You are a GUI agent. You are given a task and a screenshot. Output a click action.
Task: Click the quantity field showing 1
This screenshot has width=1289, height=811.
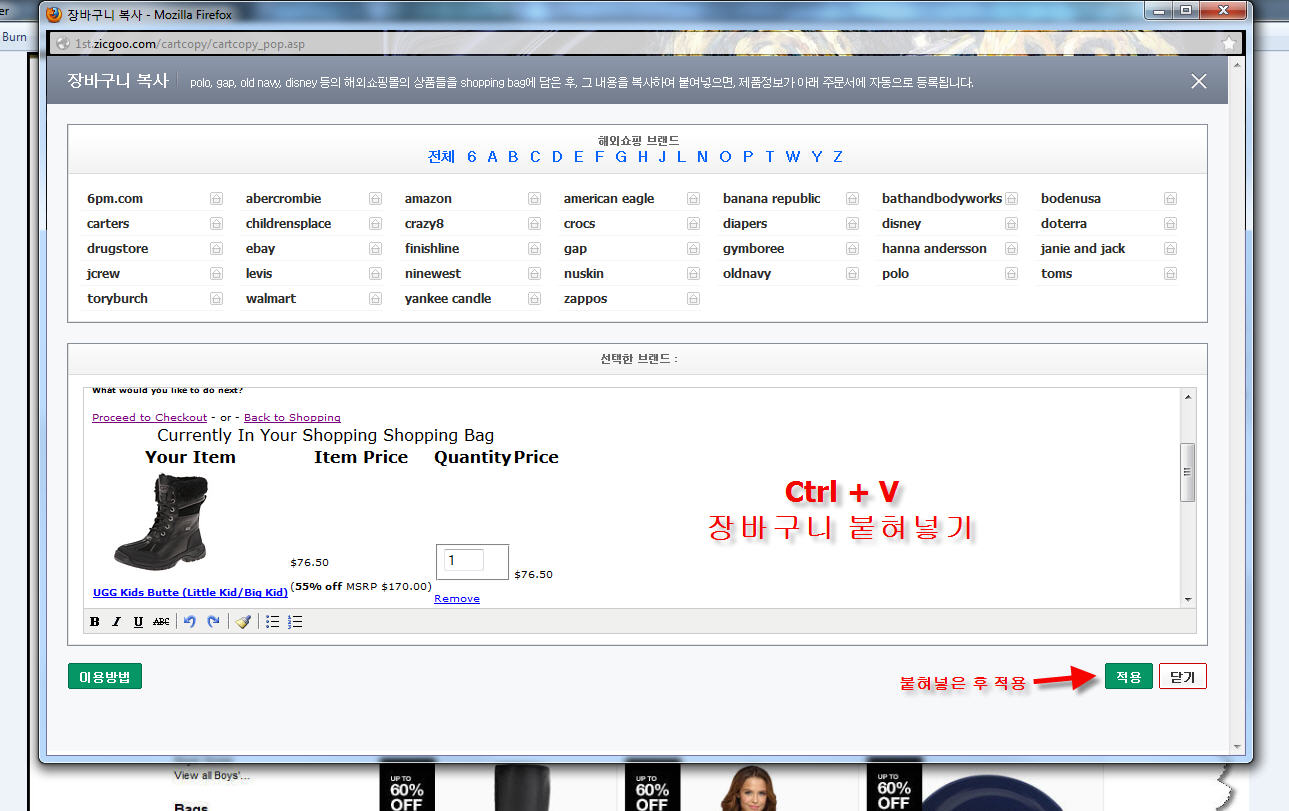(464, 560)
